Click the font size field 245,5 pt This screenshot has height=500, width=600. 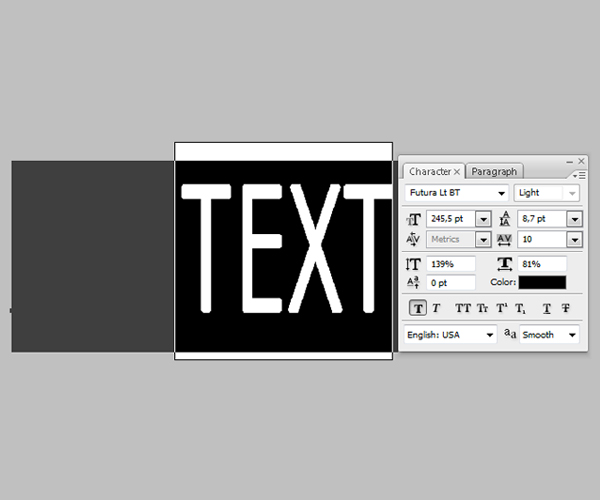point(451,219)
